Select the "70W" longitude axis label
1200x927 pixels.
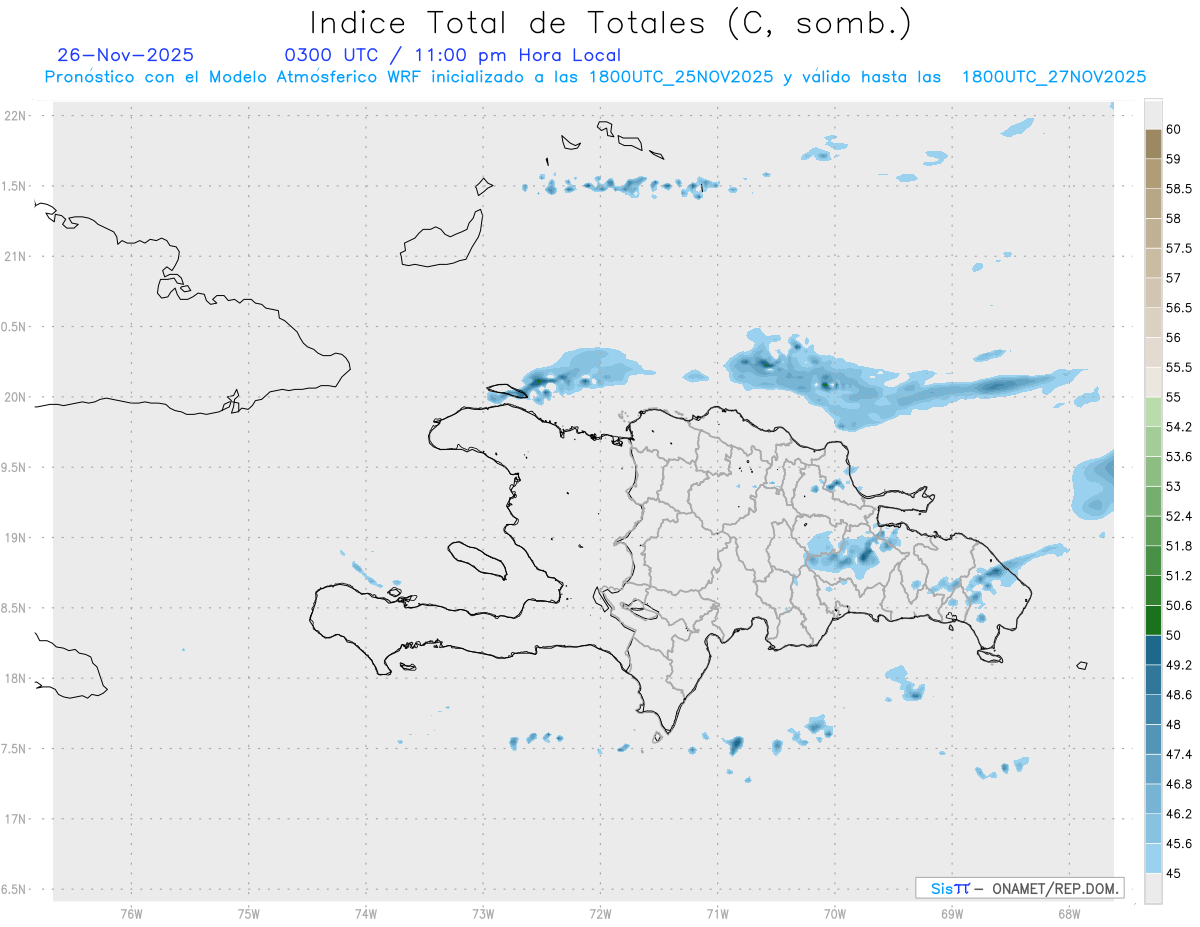835,913
